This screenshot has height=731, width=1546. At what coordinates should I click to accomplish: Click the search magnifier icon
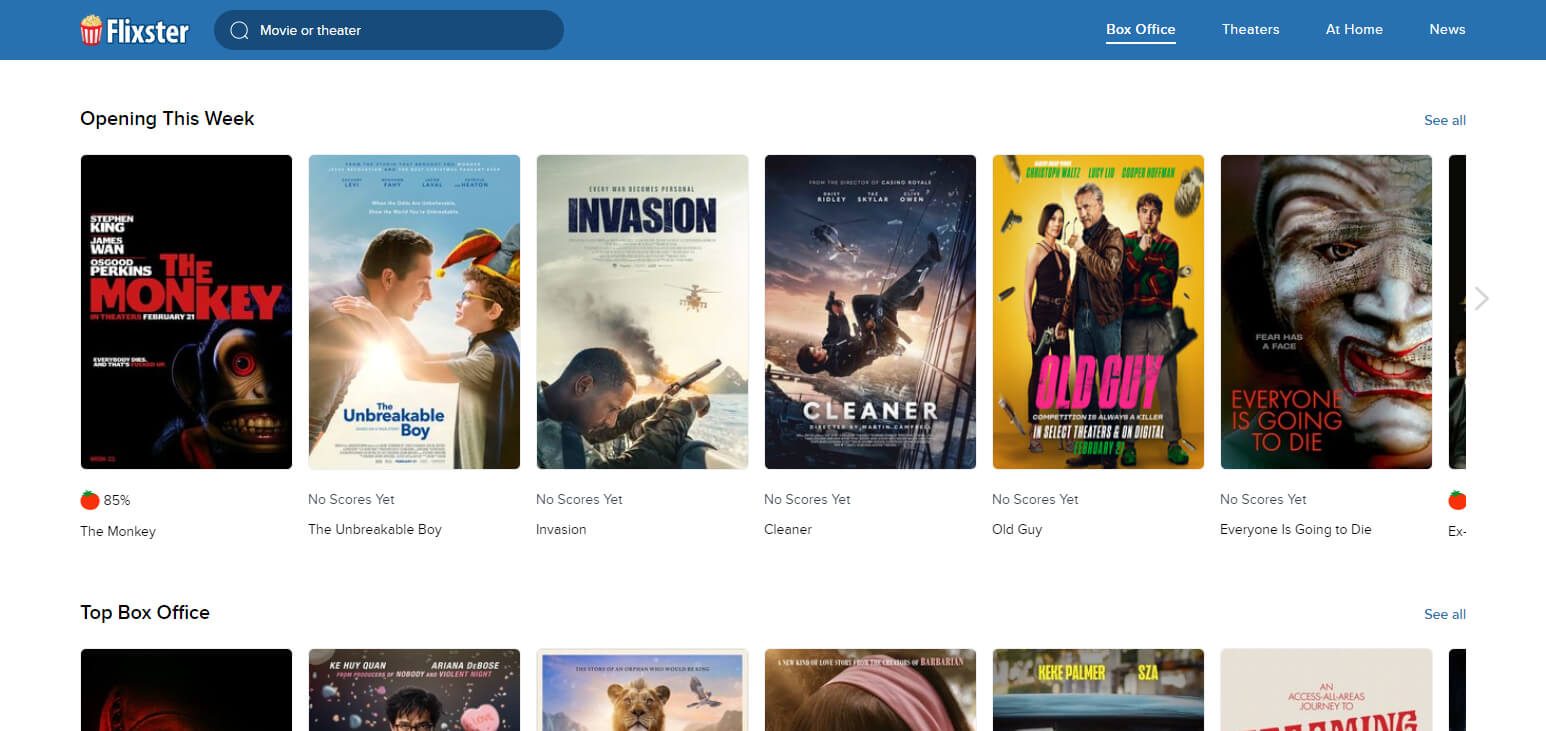239,30
